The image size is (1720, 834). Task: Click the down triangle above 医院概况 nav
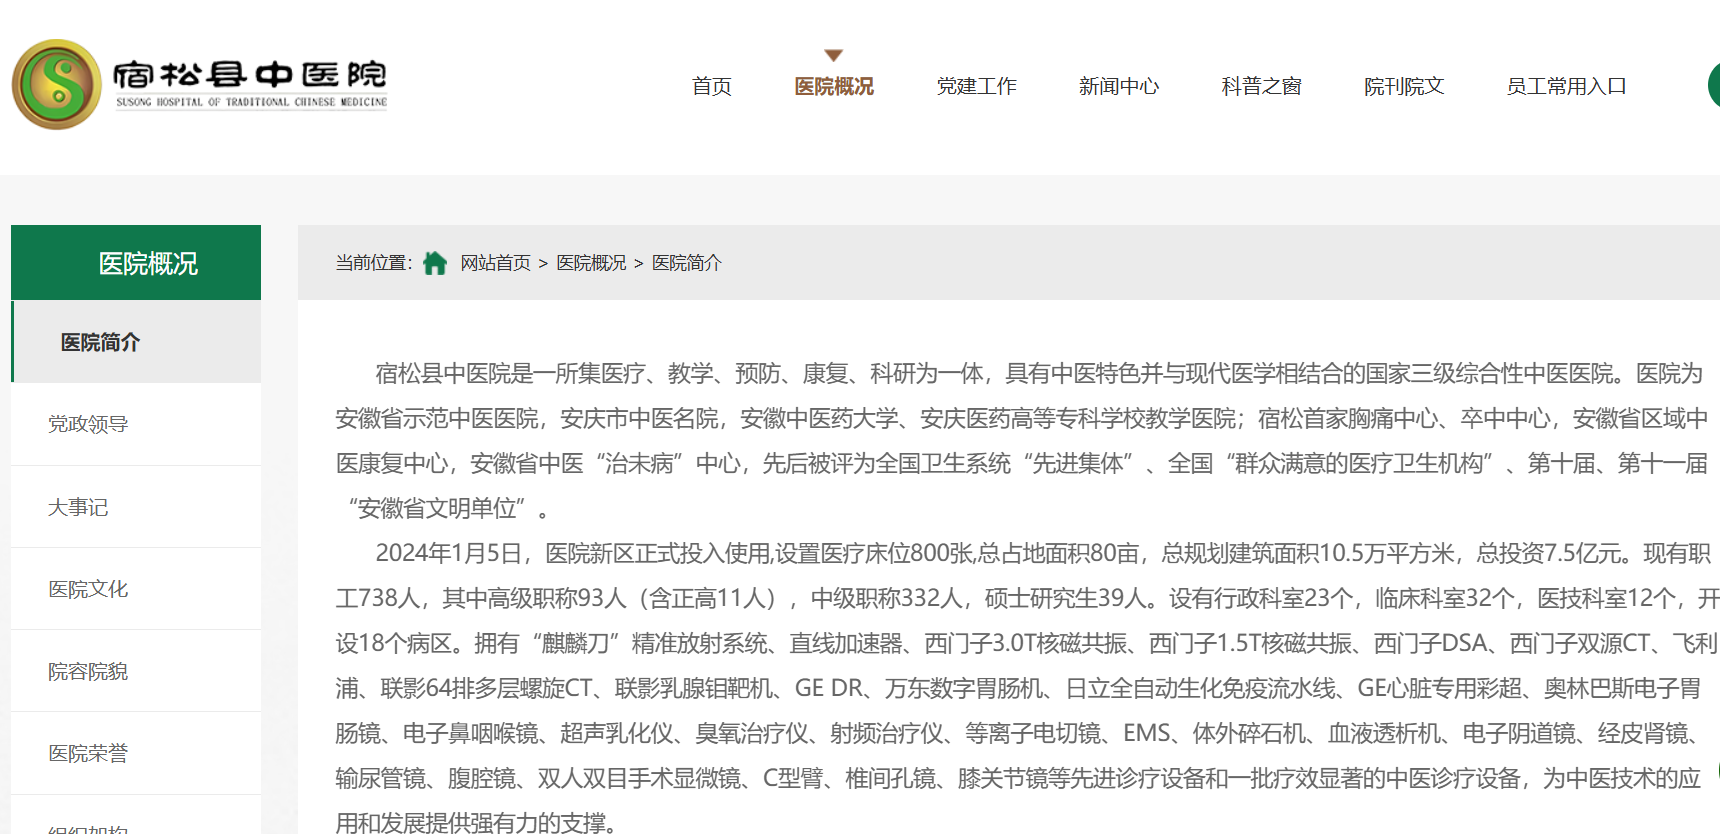click(x=834, y=56)
